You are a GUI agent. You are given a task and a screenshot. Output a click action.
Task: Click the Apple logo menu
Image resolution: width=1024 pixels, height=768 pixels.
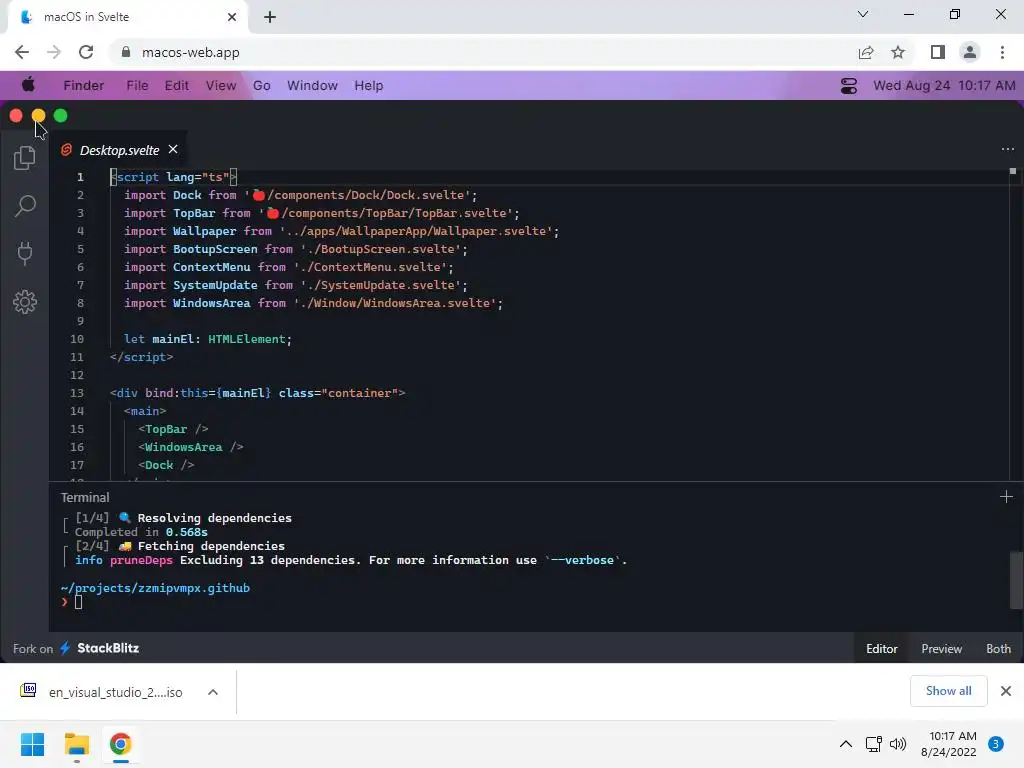pyautogui.click(x=28, y=85)
